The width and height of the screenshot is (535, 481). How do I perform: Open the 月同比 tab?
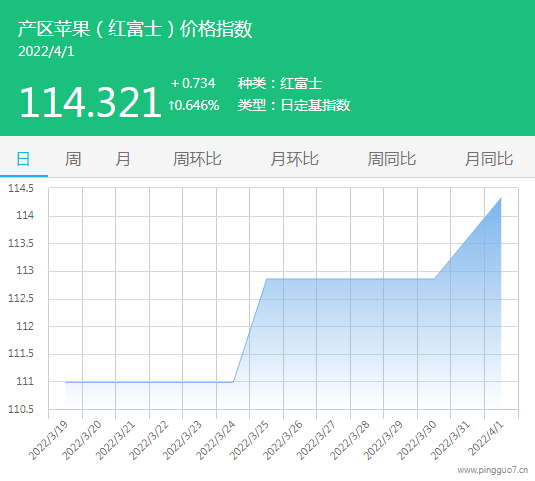(489, 159)
